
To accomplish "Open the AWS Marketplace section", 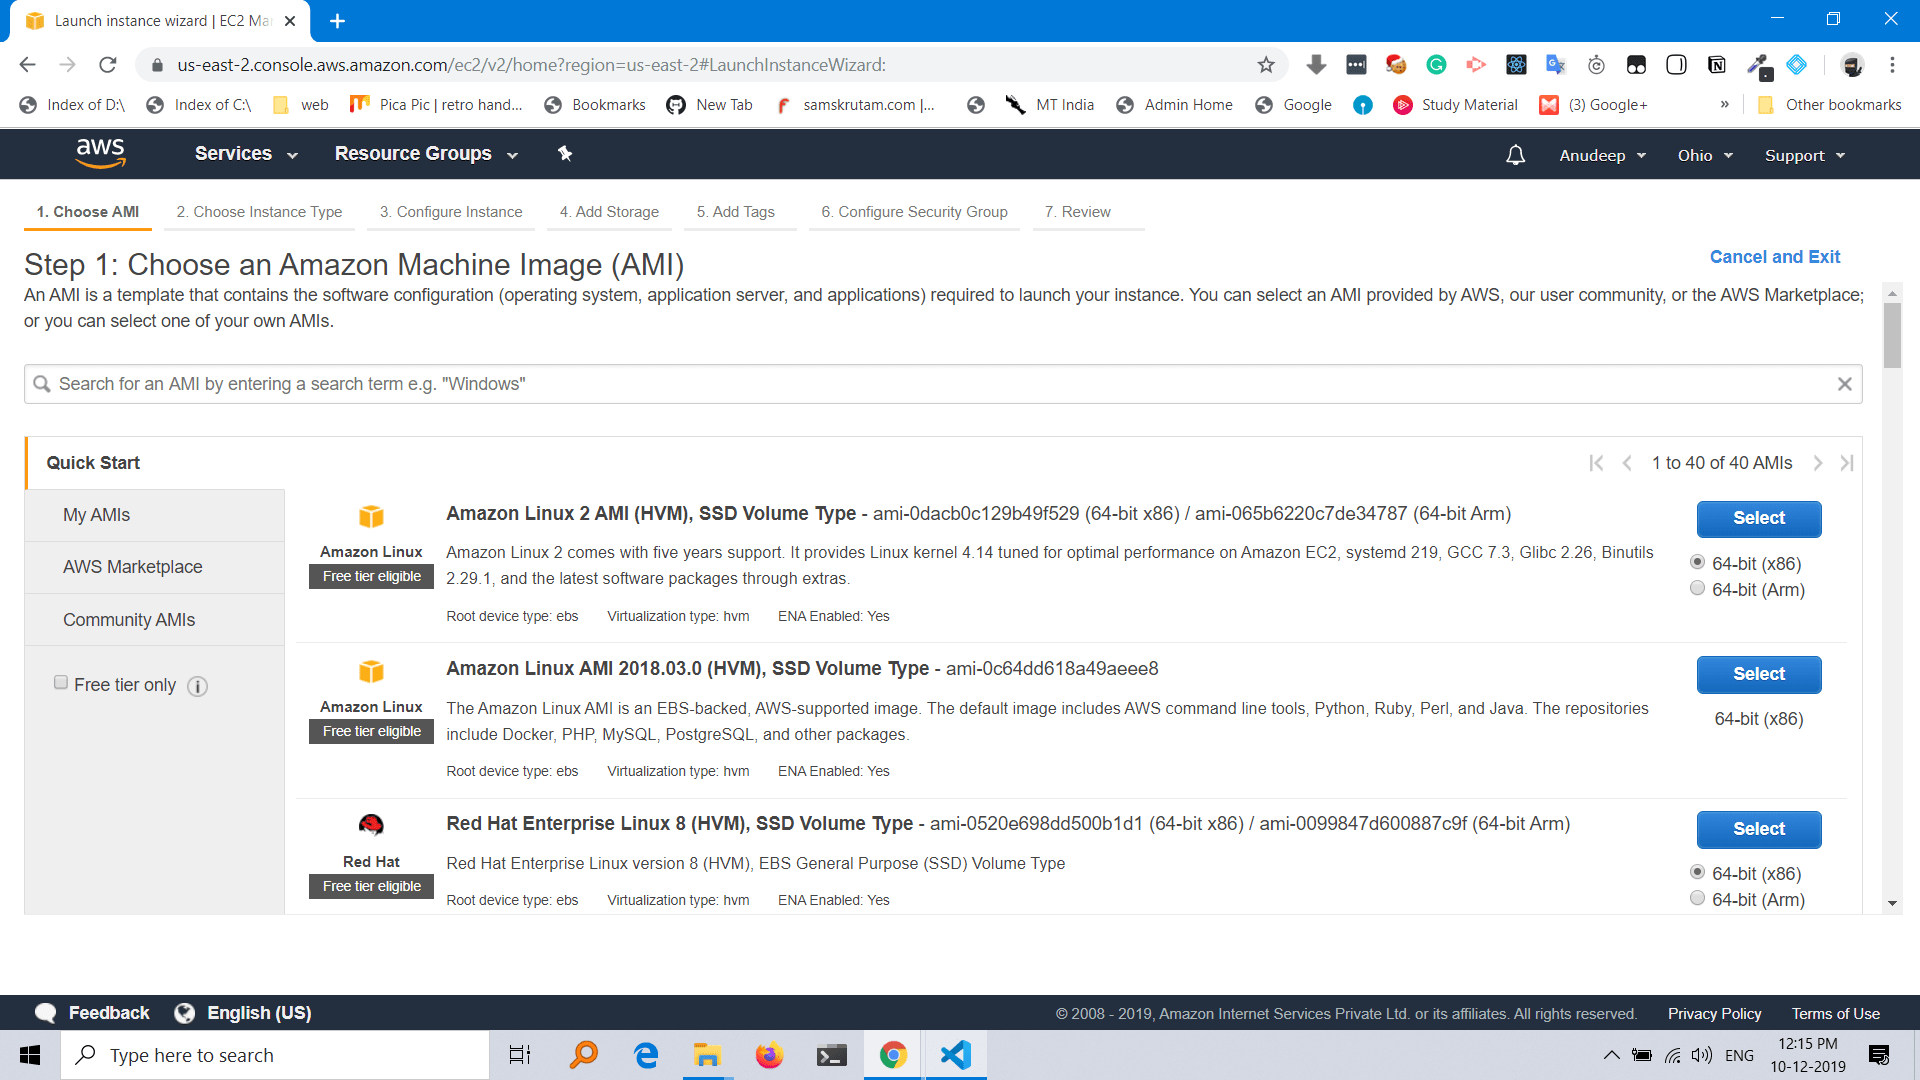I will point(155,567).
